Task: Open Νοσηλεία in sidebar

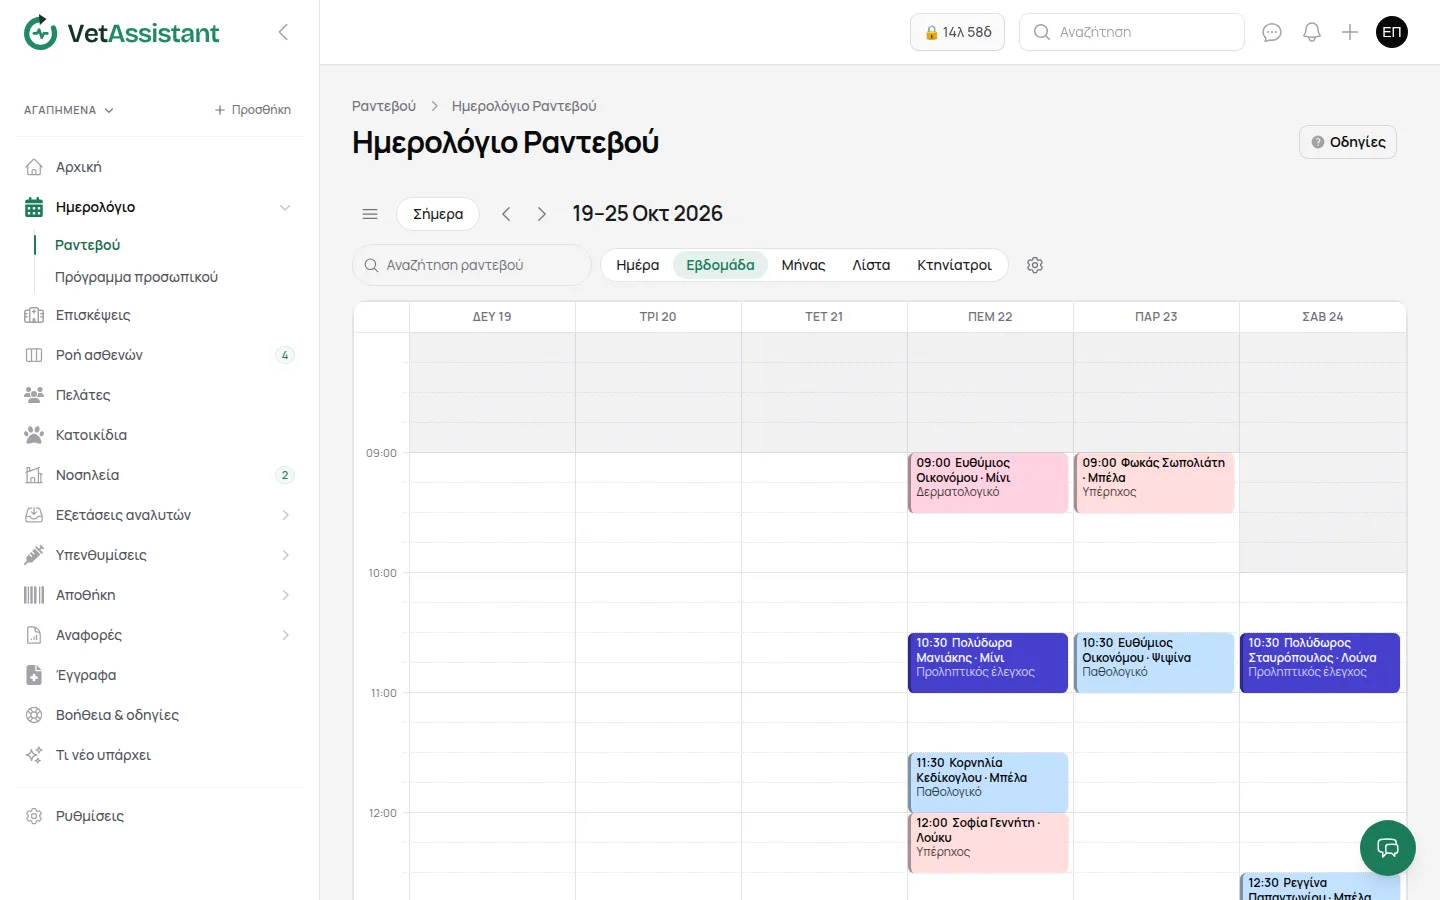Action: 160,475
